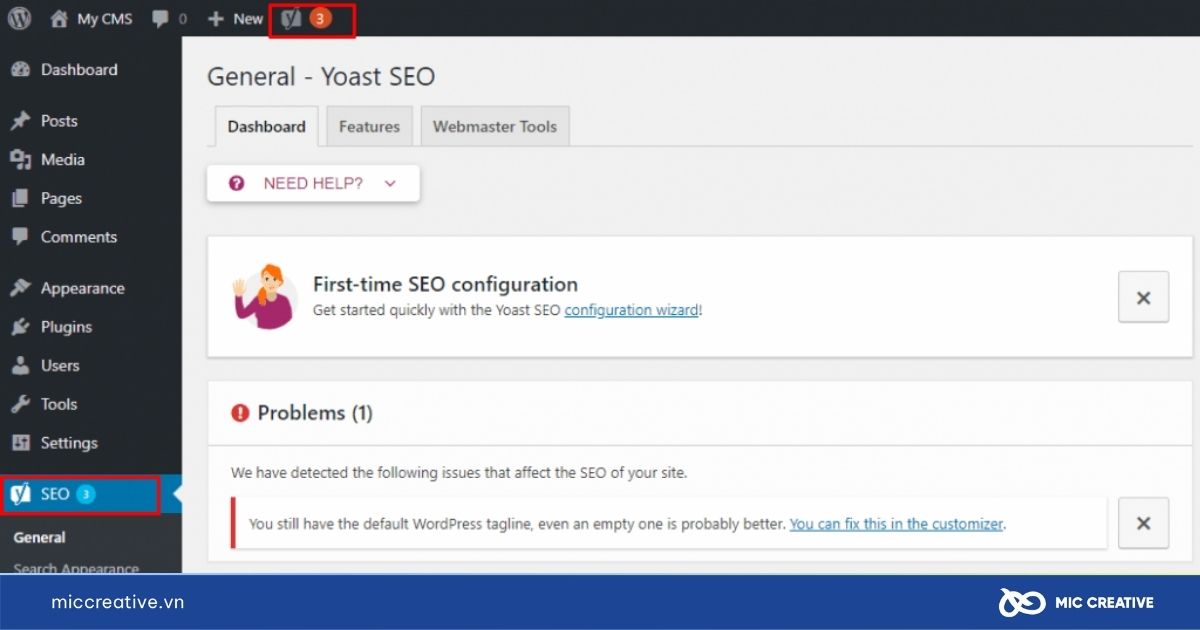Switch to the Features tab
The width and height of the screenshot is (1200, 630).
pos(369,127)
